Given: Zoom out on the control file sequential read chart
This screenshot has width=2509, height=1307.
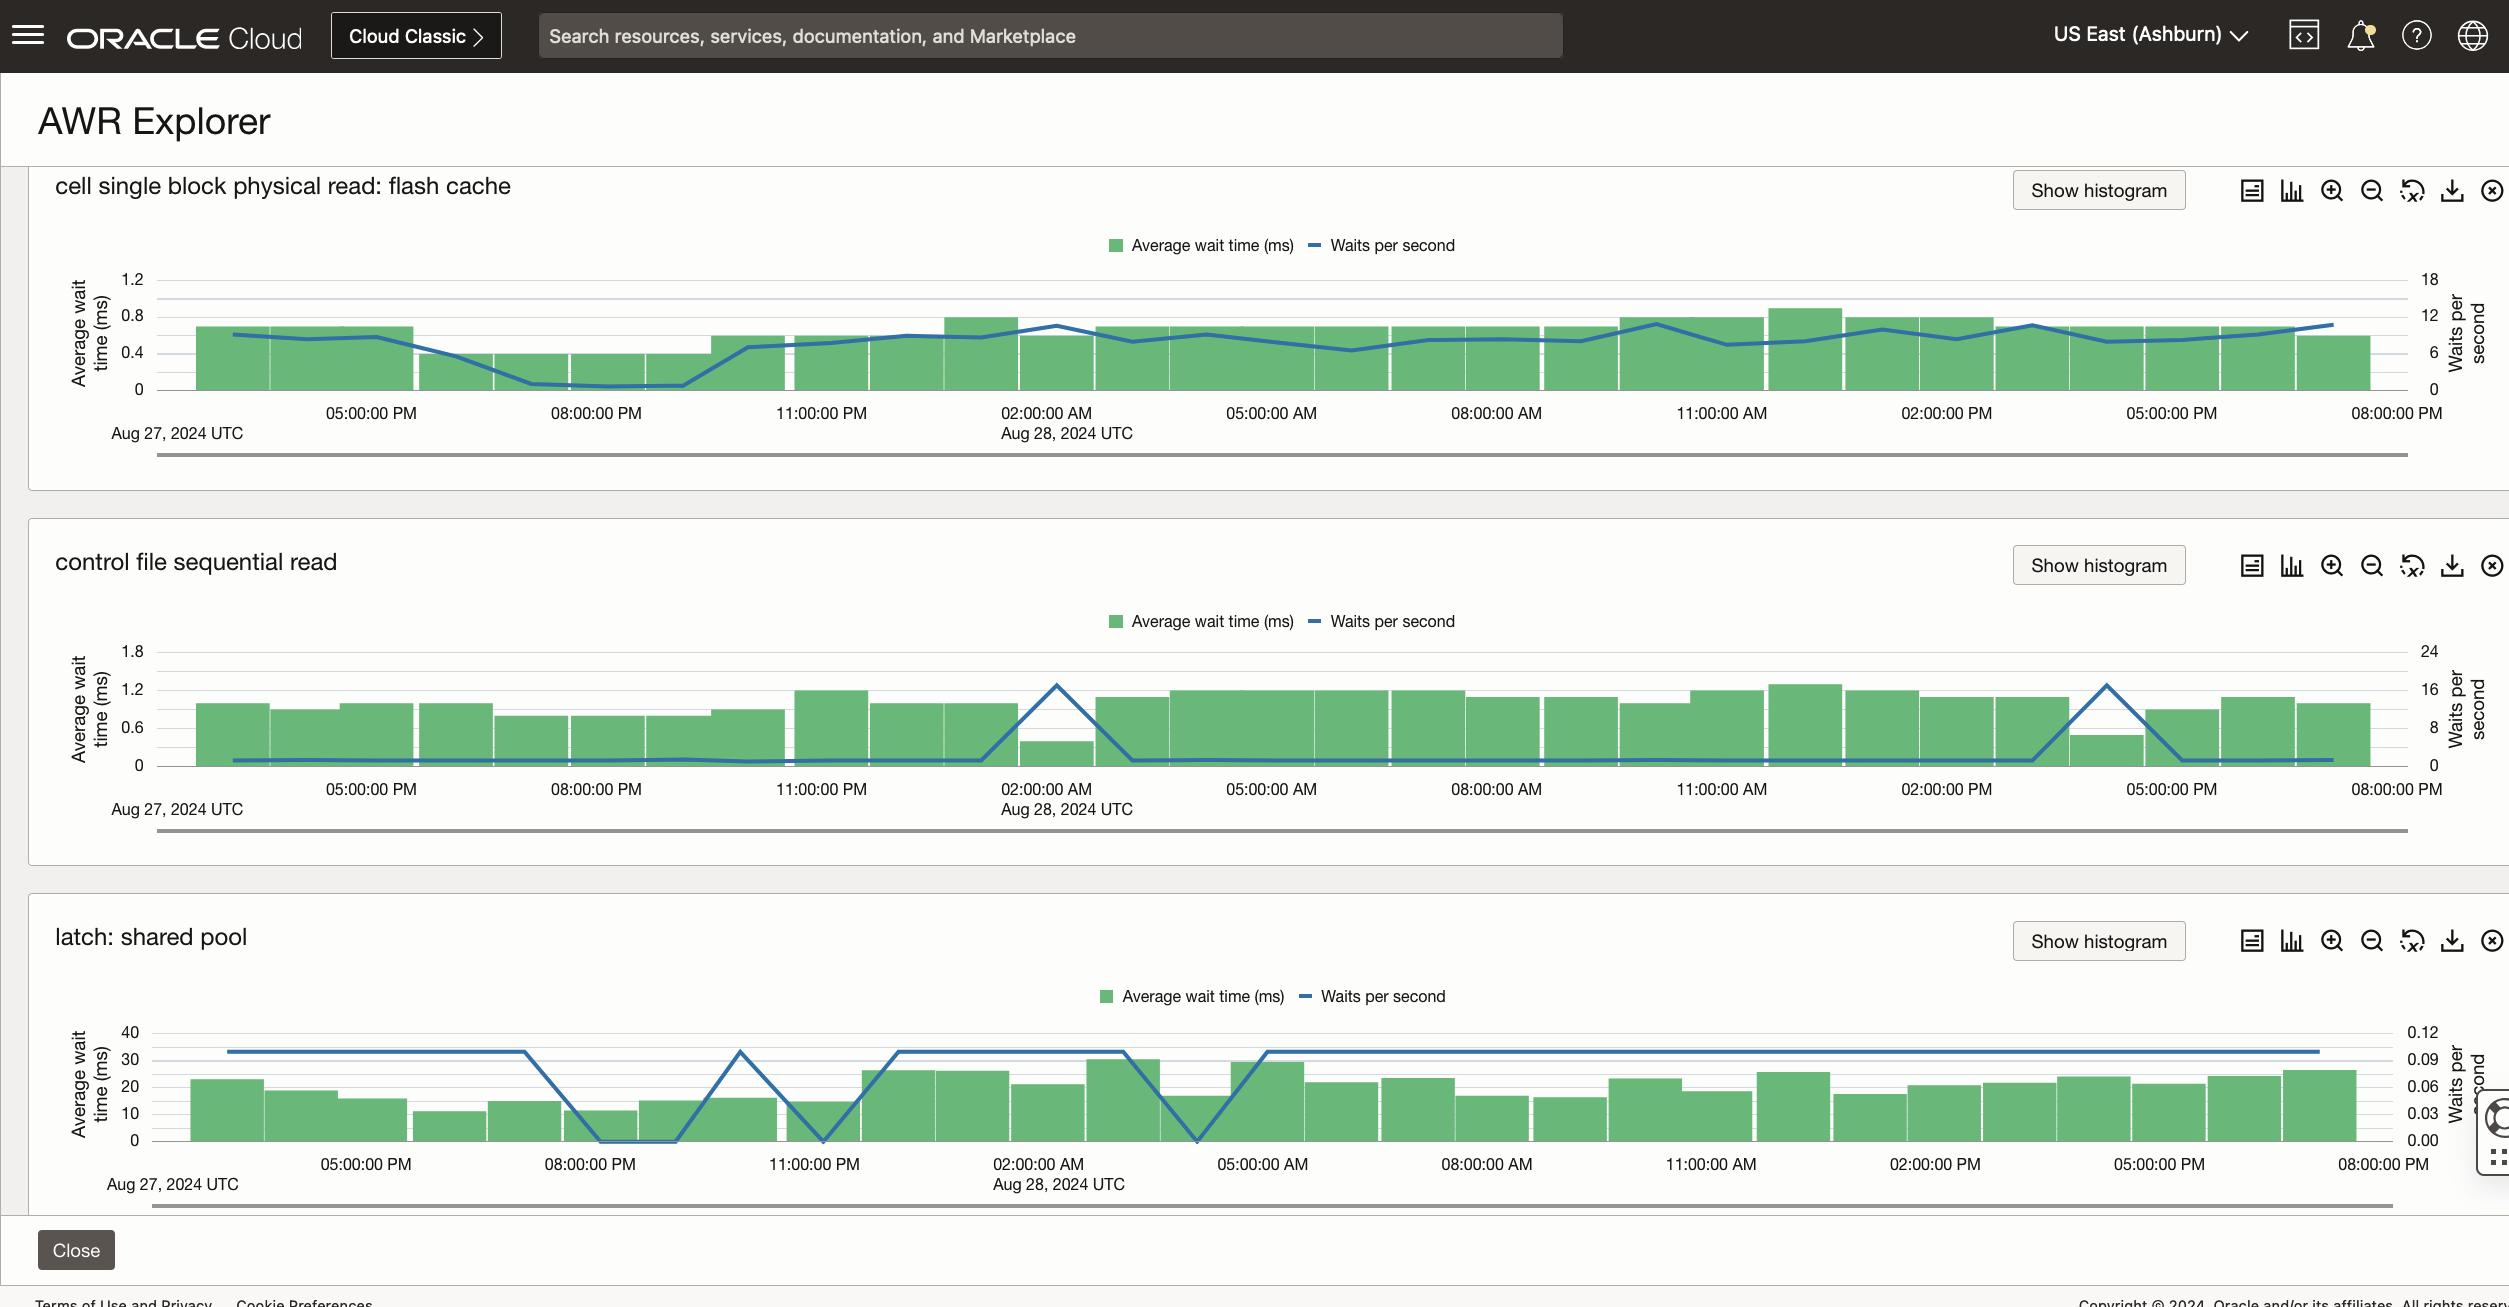Looking at the screenshot, I should click(x=2372, y=565).
